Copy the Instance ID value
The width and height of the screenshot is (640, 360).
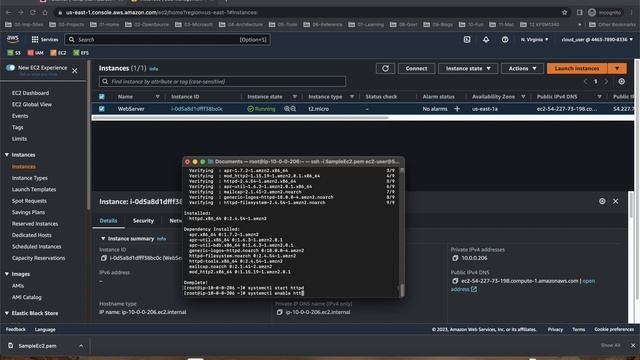(104, 258)
